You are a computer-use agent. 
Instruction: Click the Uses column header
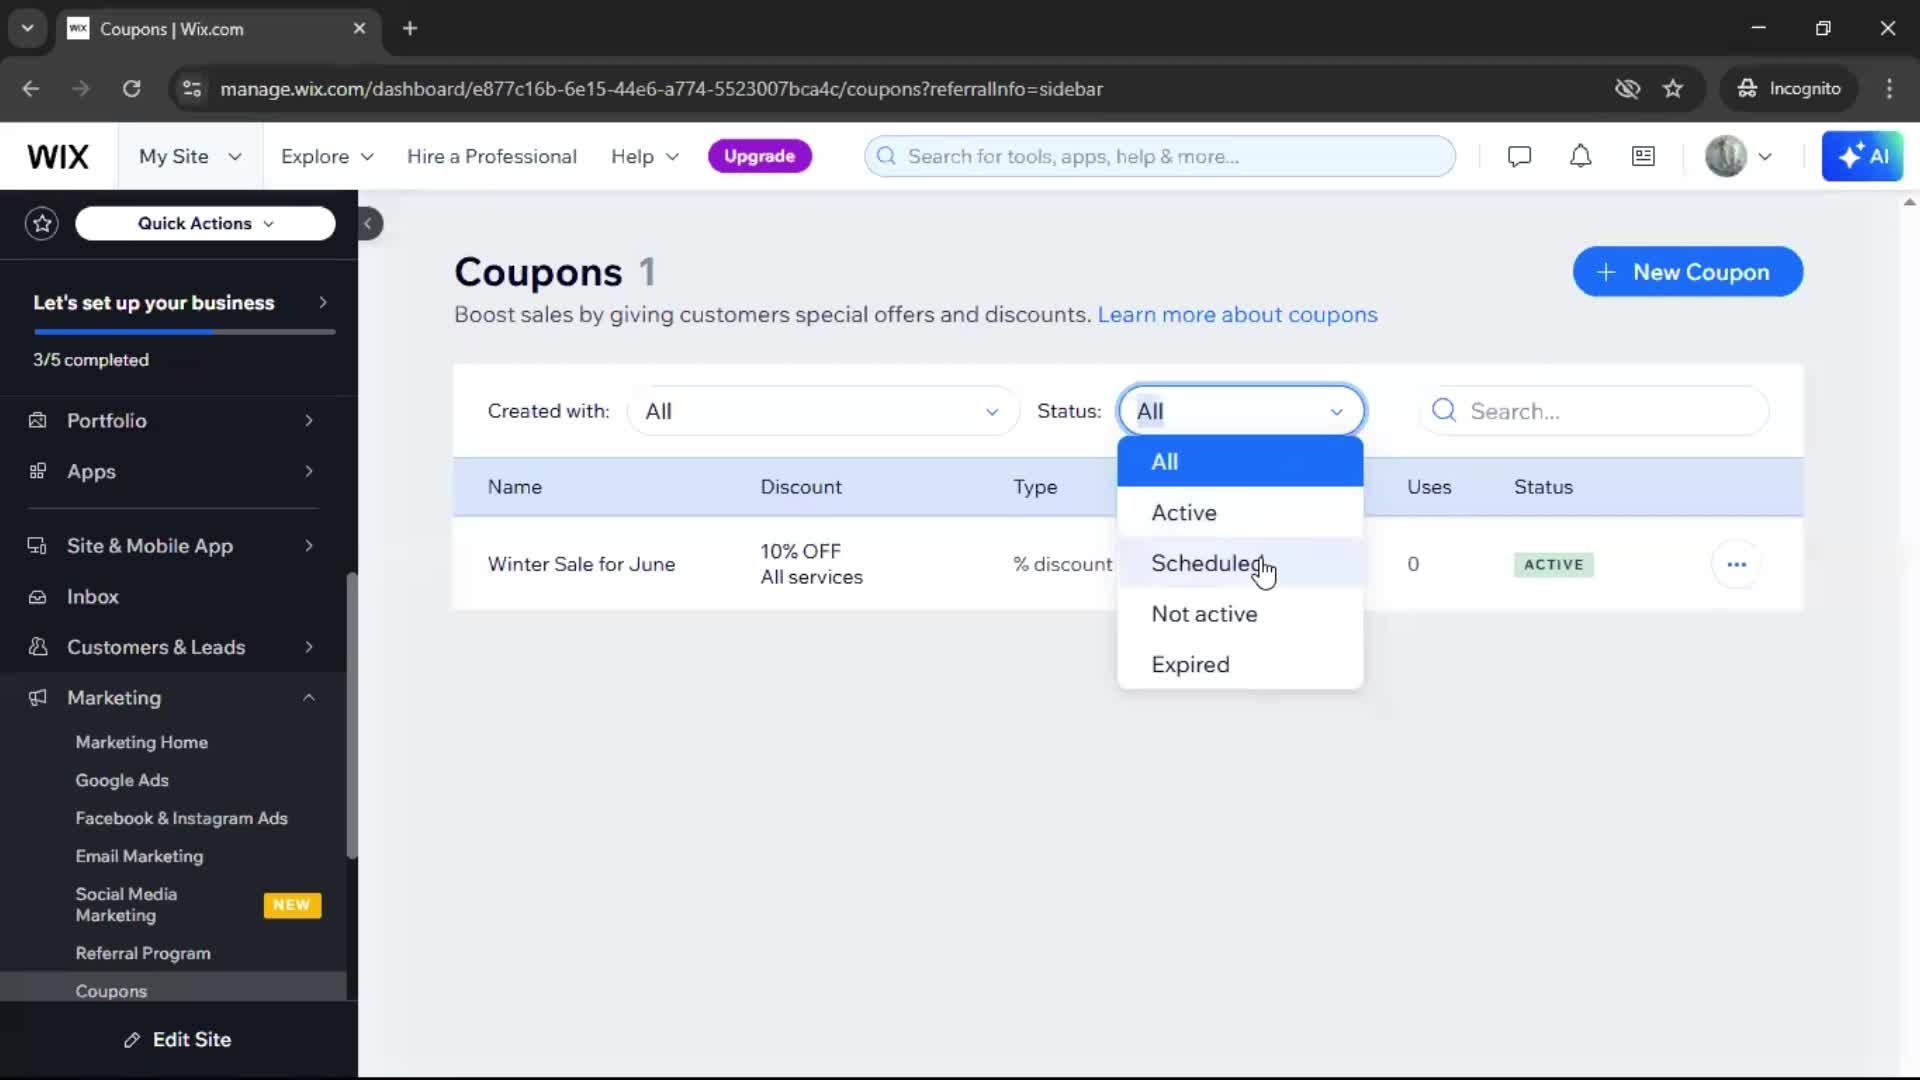click(x=1429, y=487)
